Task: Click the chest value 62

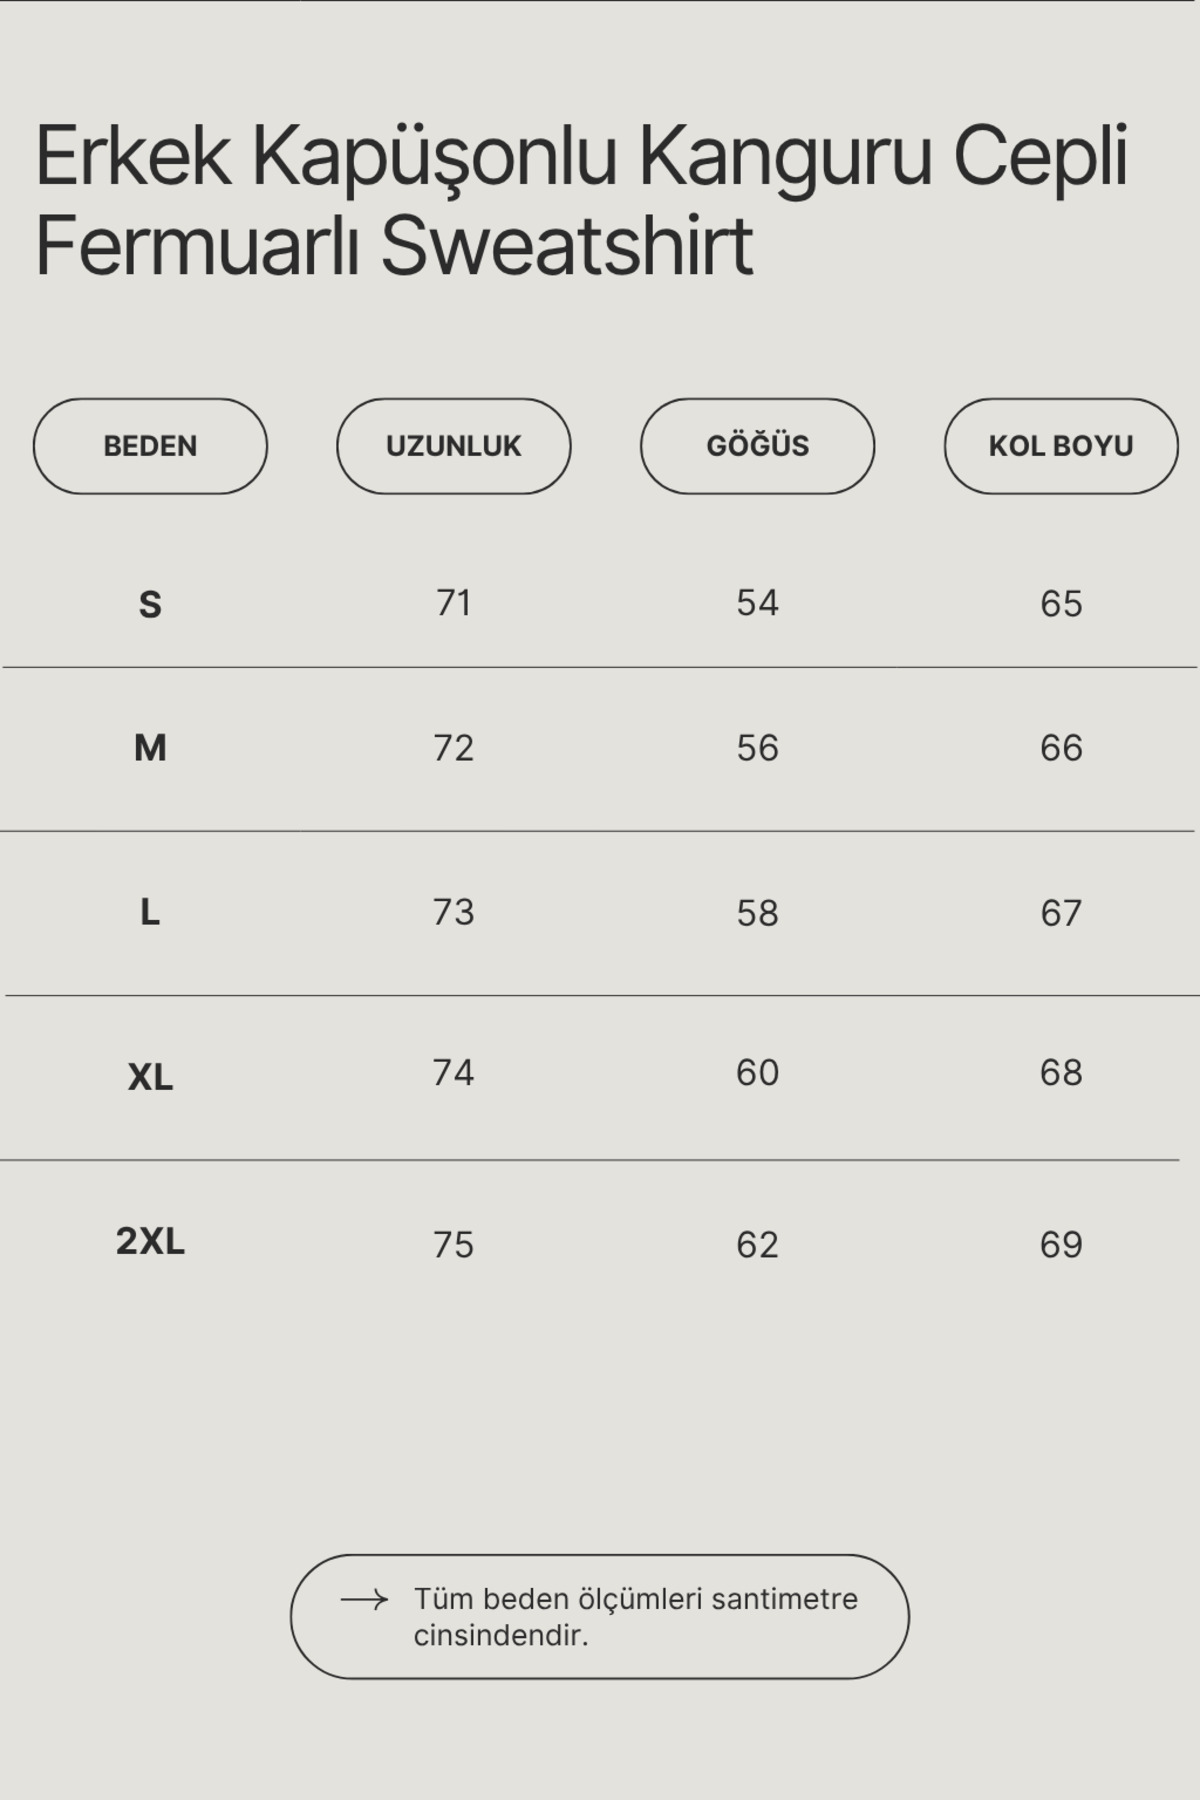Action: (x=757, y=1245)
